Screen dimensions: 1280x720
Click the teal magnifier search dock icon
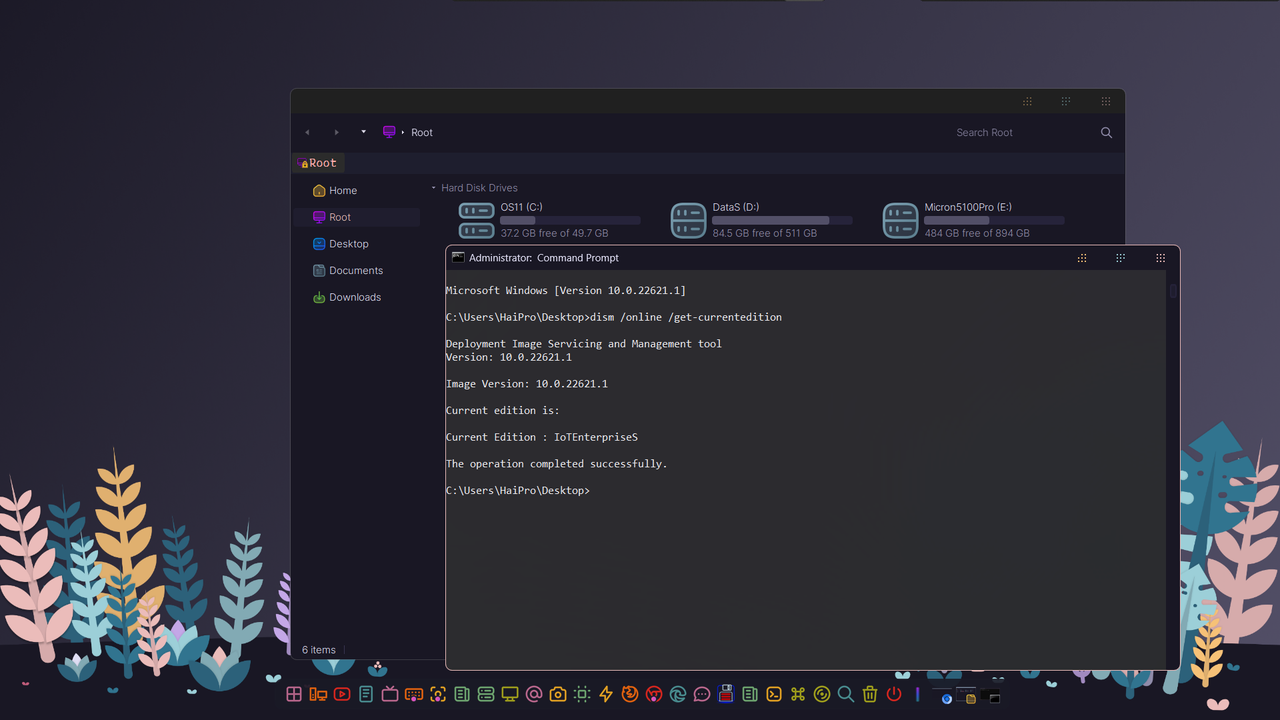[845, 694]
